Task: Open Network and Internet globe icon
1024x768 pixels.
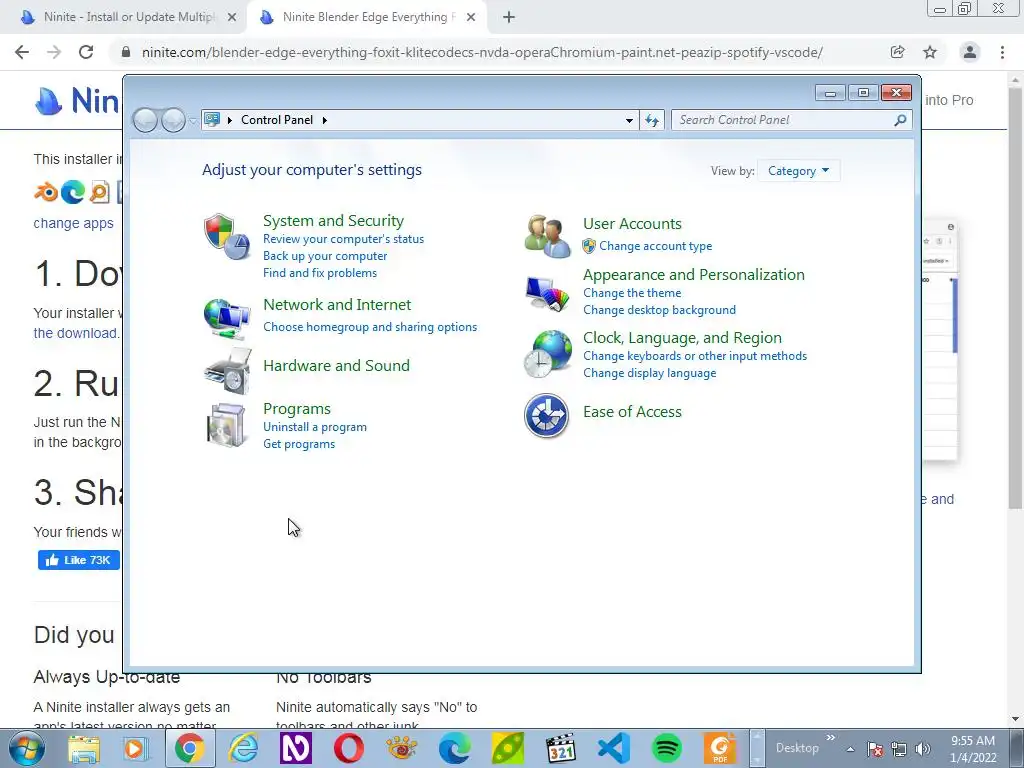Action: click(x=227, y=318)
